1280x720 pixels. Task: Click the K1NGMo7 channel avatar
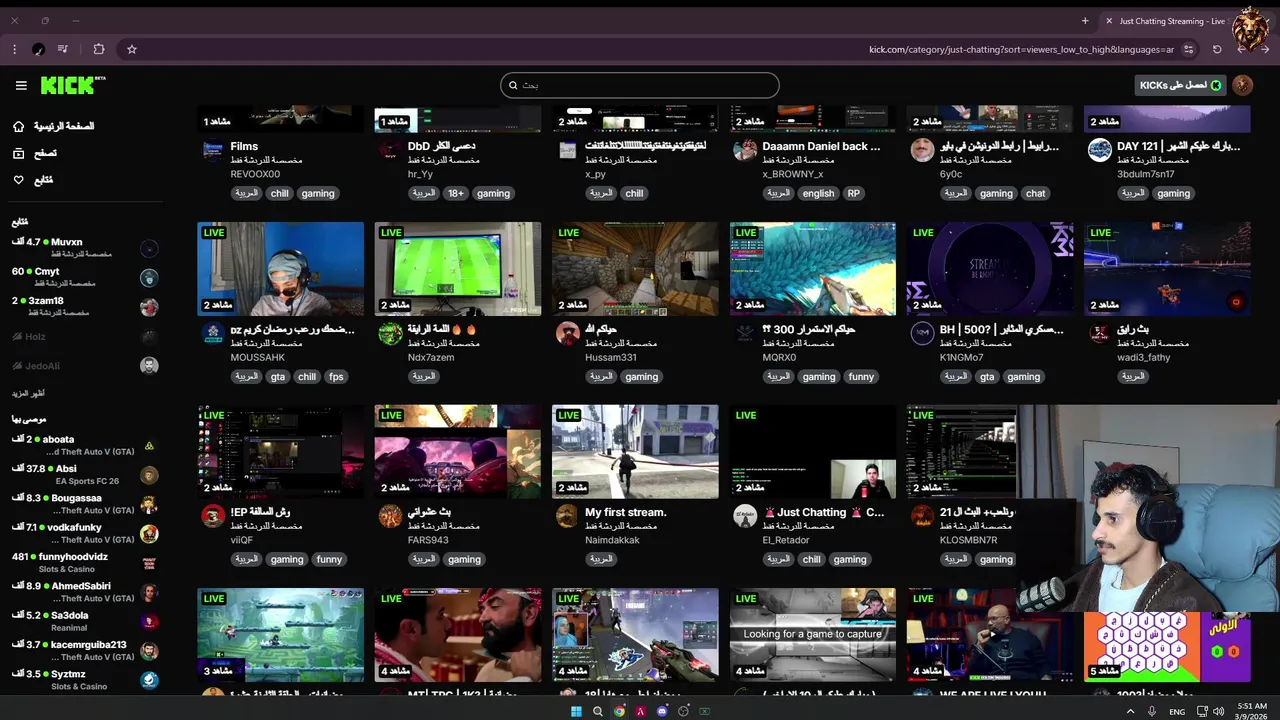point(922,333)
